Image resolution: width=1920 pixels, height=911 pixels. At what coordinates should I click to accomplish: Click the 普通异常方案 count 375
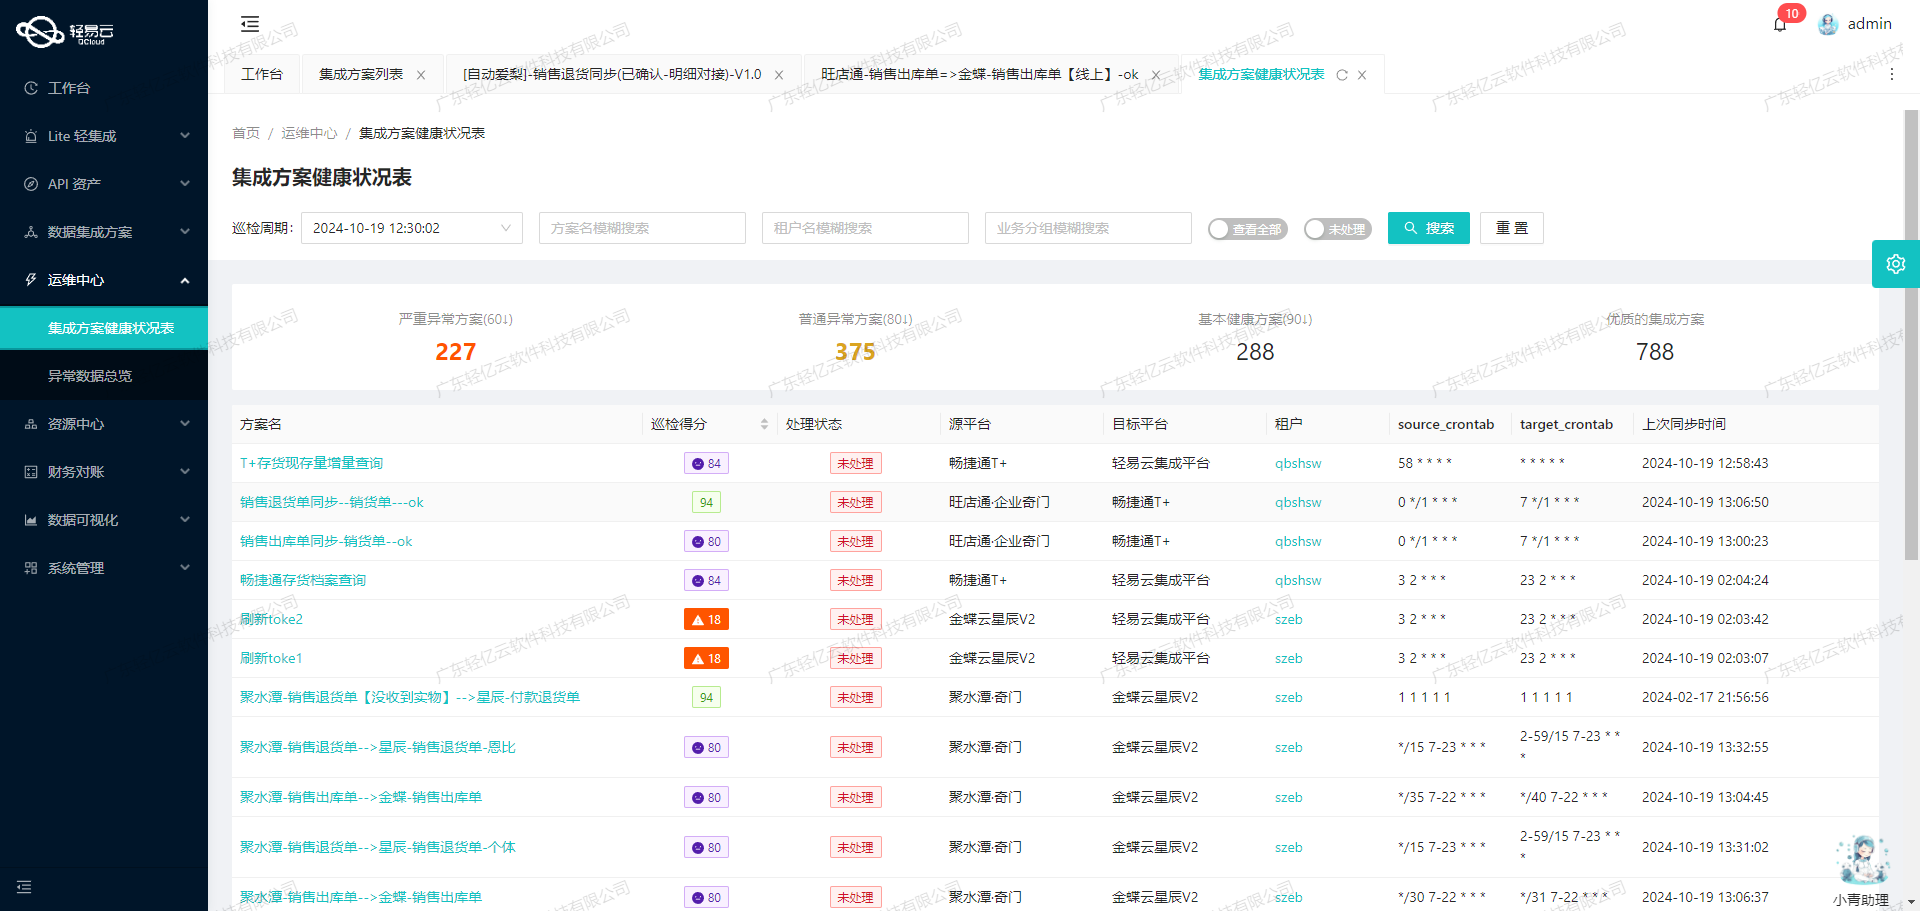[855, 352]
